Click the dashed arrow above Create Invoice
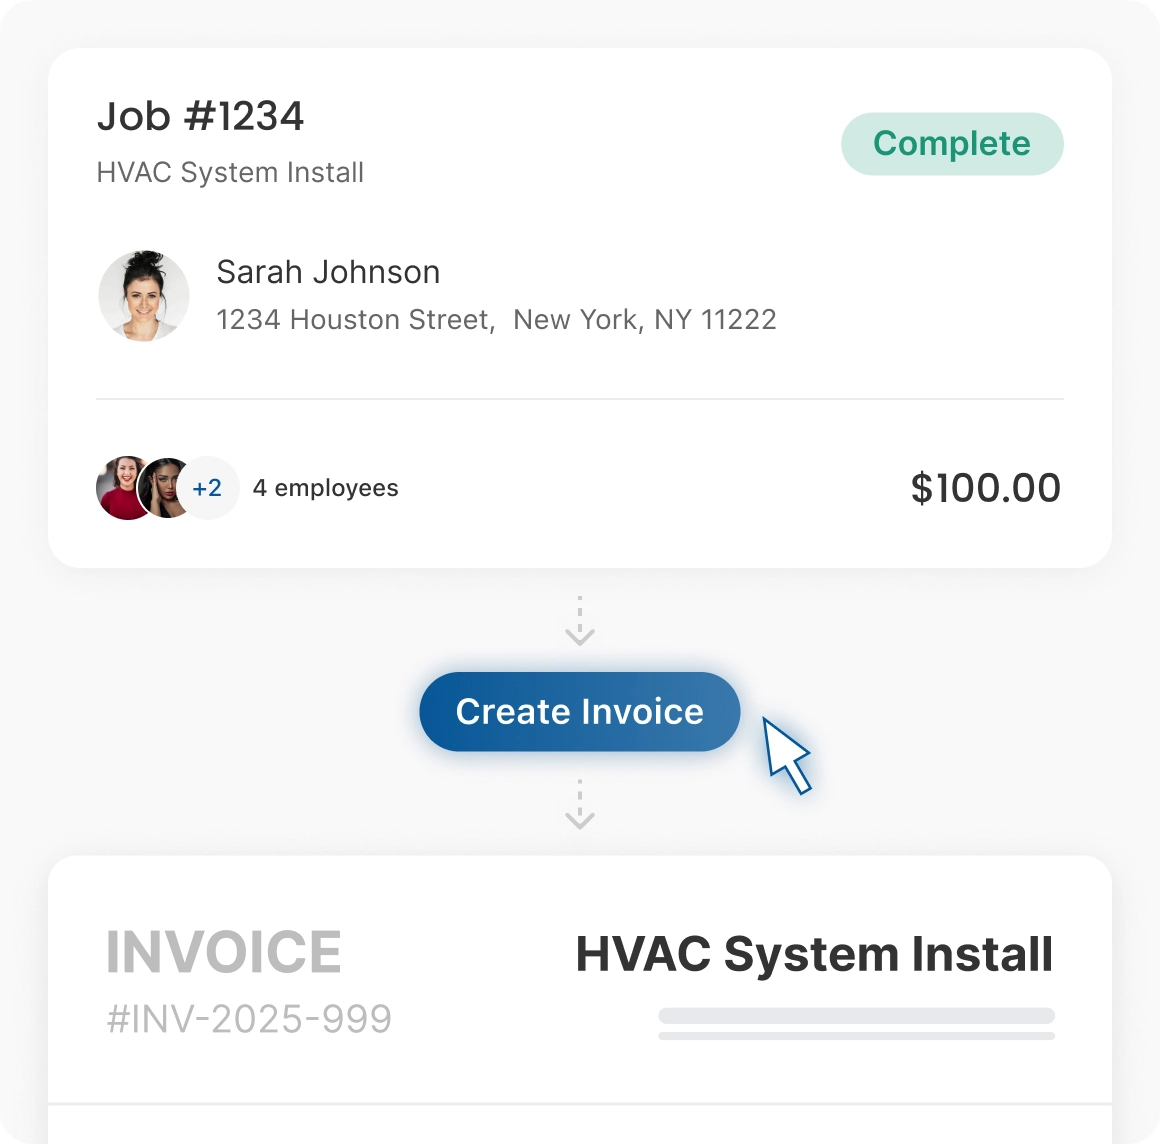Image resolution: width=1160 pixels, height=1144 pixels. click(580, 621)
